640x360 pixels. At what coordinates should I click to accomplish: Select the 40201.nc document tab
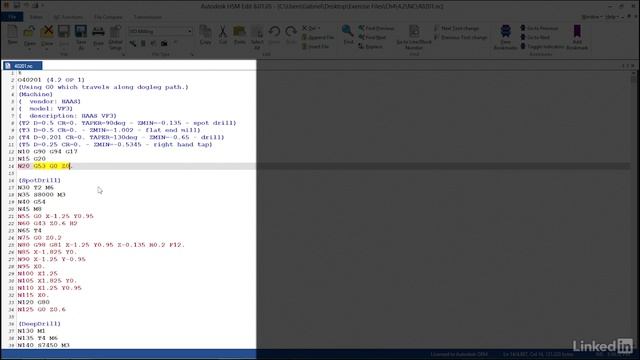pyautogui.click(x=22, y=66)
